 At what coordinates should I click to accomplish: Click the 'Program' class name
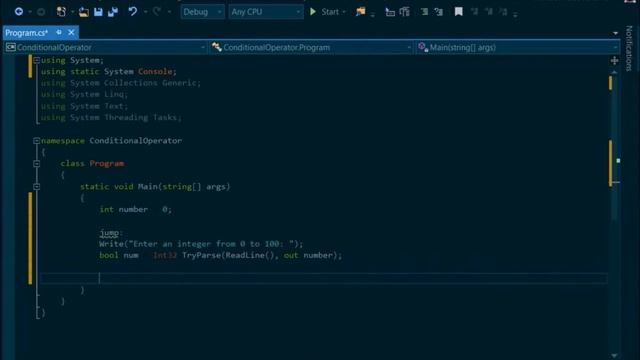pyautogui.click(x=107, y=163)
